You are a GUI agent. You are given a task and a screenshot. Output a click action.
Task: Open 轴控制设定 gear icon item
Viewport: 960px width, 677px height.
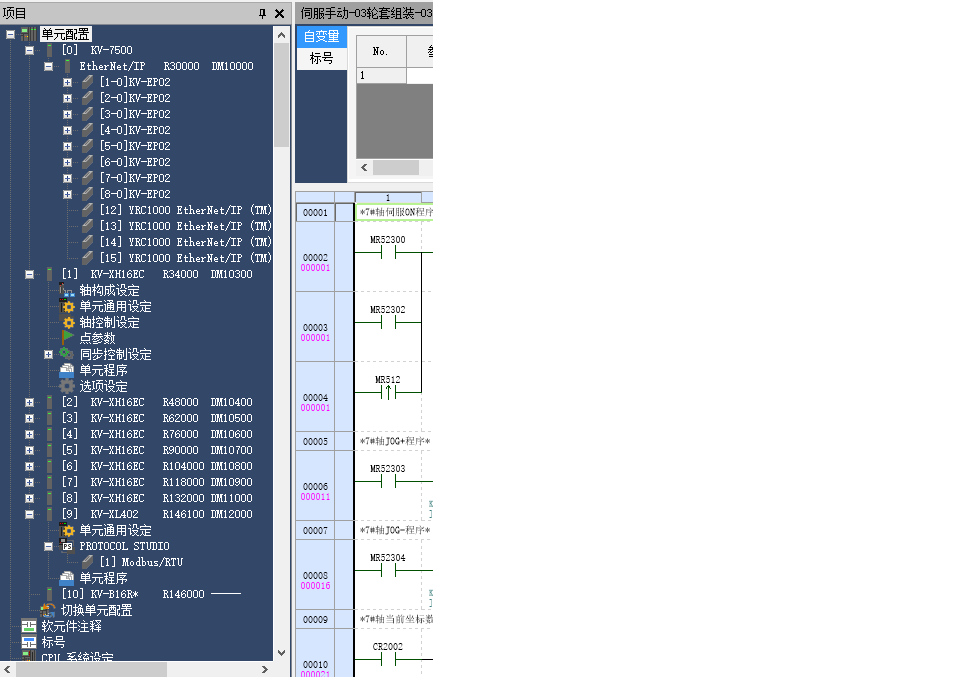point(67,322)
